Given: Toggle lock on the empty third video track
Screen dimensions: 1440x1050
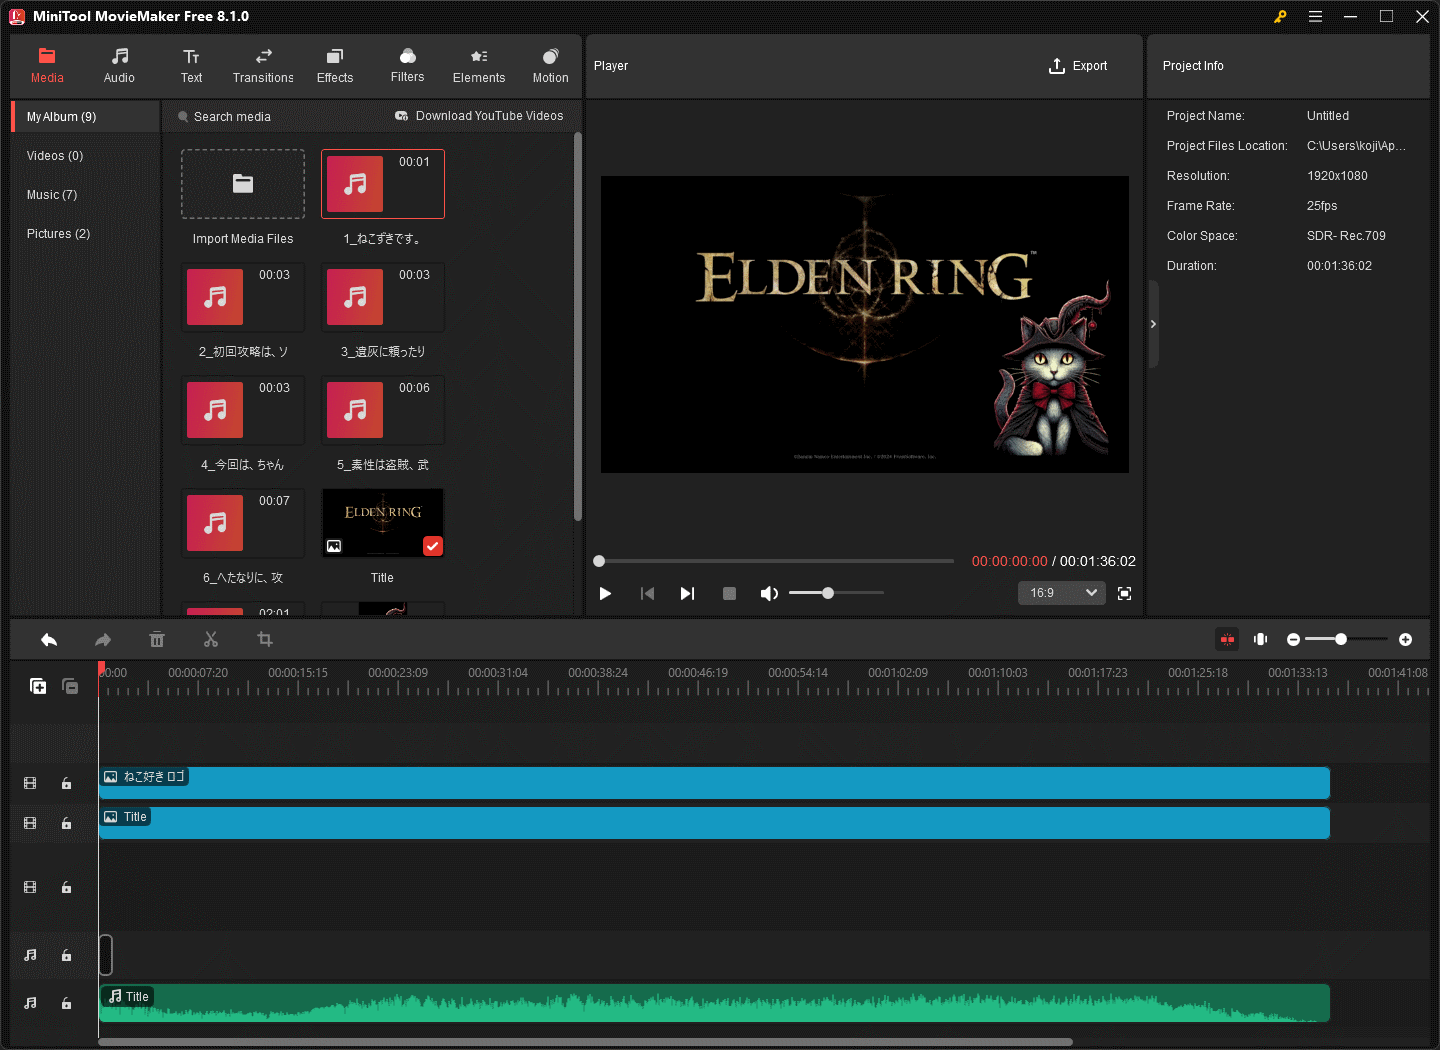Looking at the screenshot, I should point(66,888).
